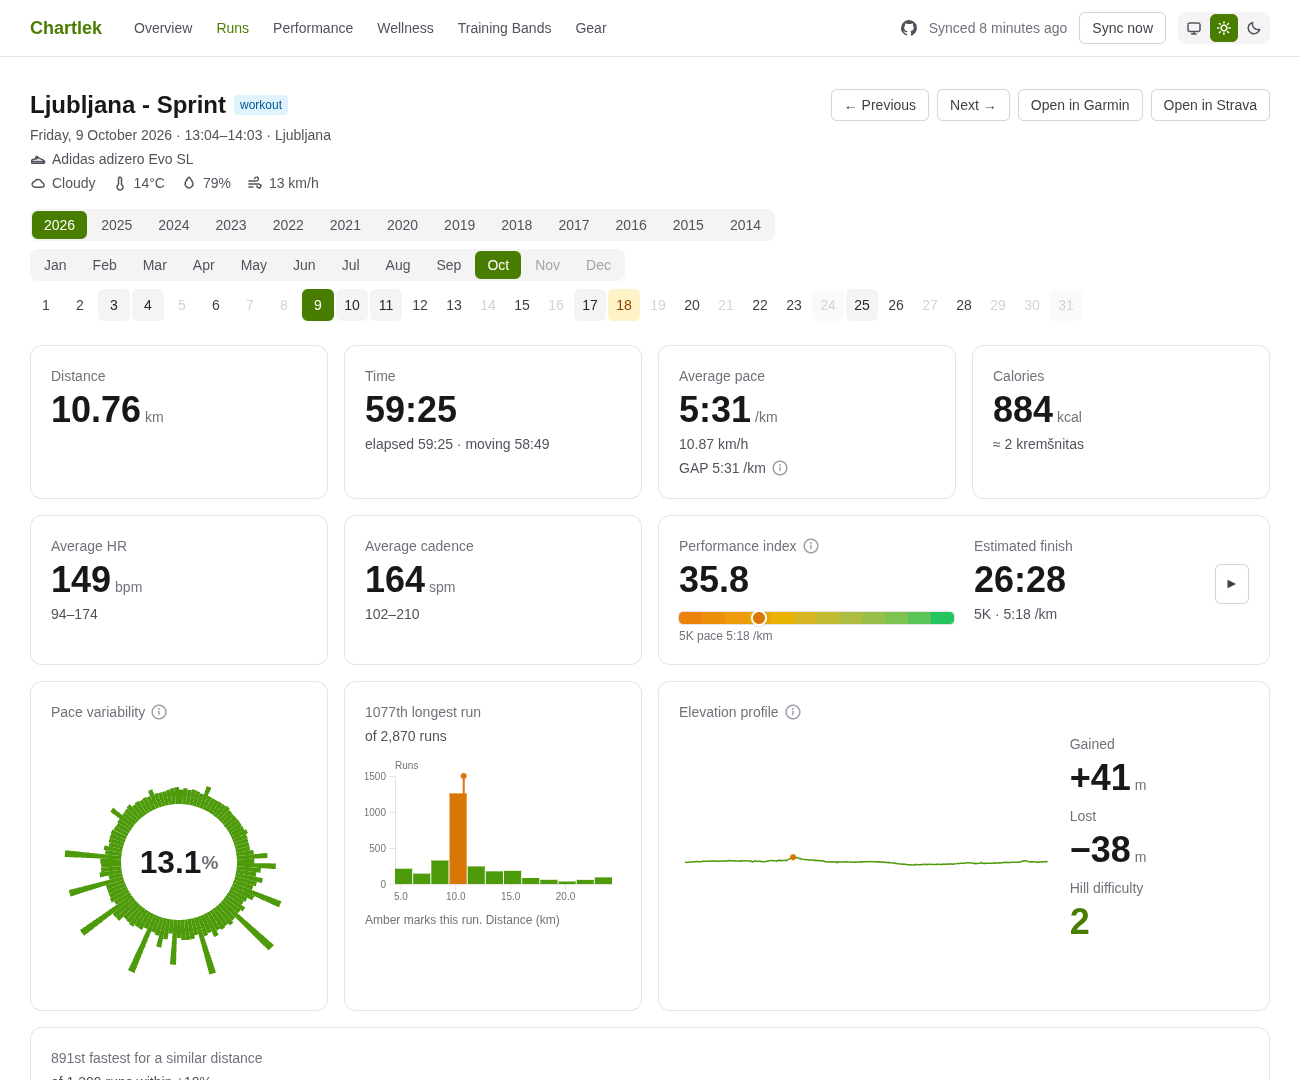The image size is (1300, 1080).
Task: Select year 2014 tab
Action: pyautogui.click(x=745, y=225)
